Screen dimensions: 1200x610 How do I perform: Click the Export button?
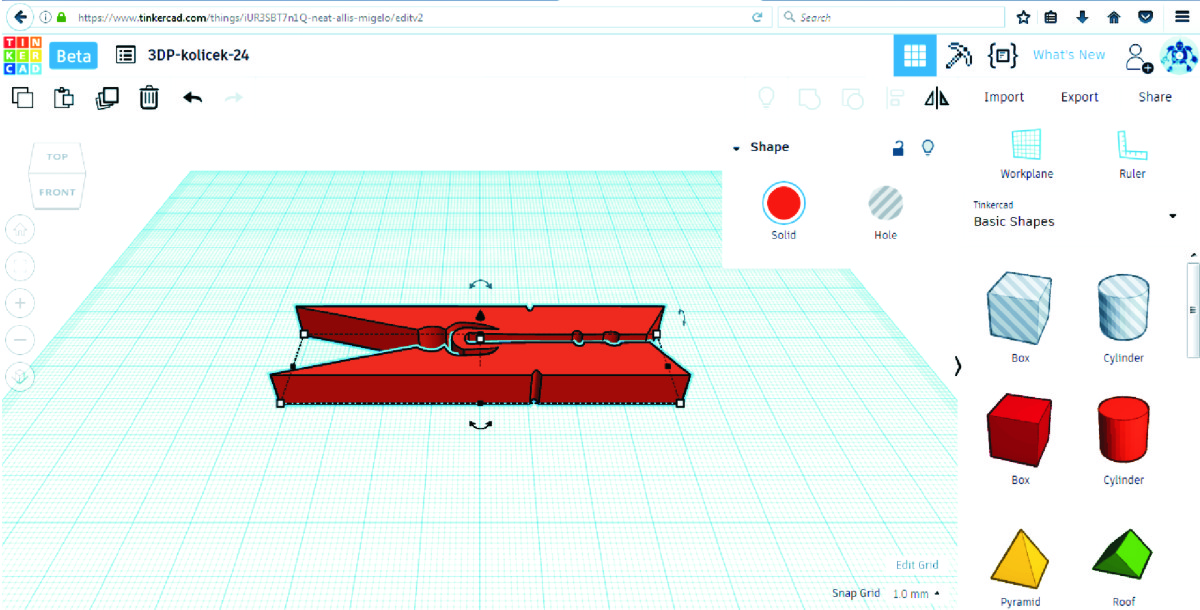pos(1080,98)
